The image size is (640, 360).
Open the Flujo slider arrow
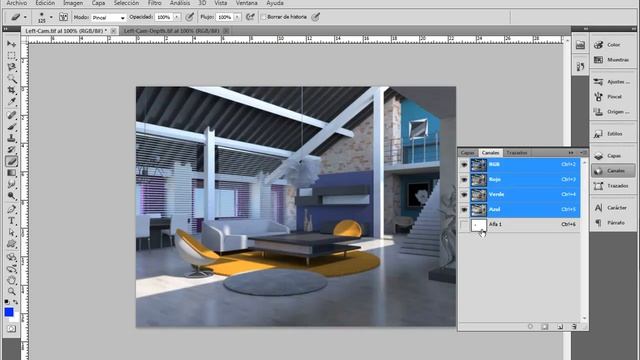[237, 17]
